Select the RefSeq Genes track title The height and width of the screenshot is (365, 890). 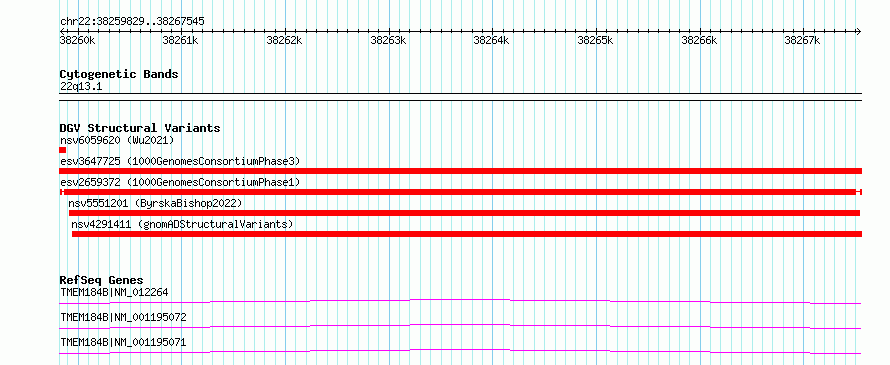click(102, 280)
